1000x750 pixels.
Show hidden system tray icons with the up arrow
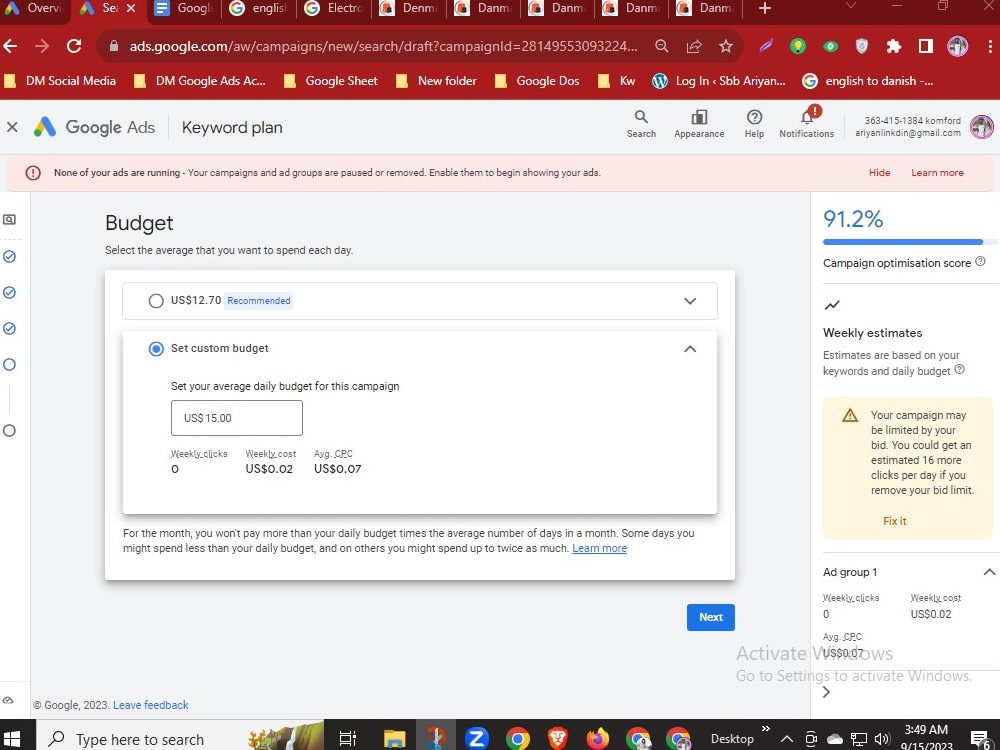click(x=787, y=739)
